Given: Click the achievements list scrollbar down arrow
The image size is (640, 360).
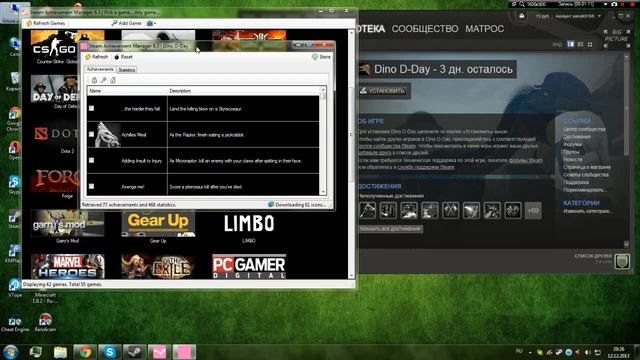Looking at the screenshot, I should (x=323, y=191).
